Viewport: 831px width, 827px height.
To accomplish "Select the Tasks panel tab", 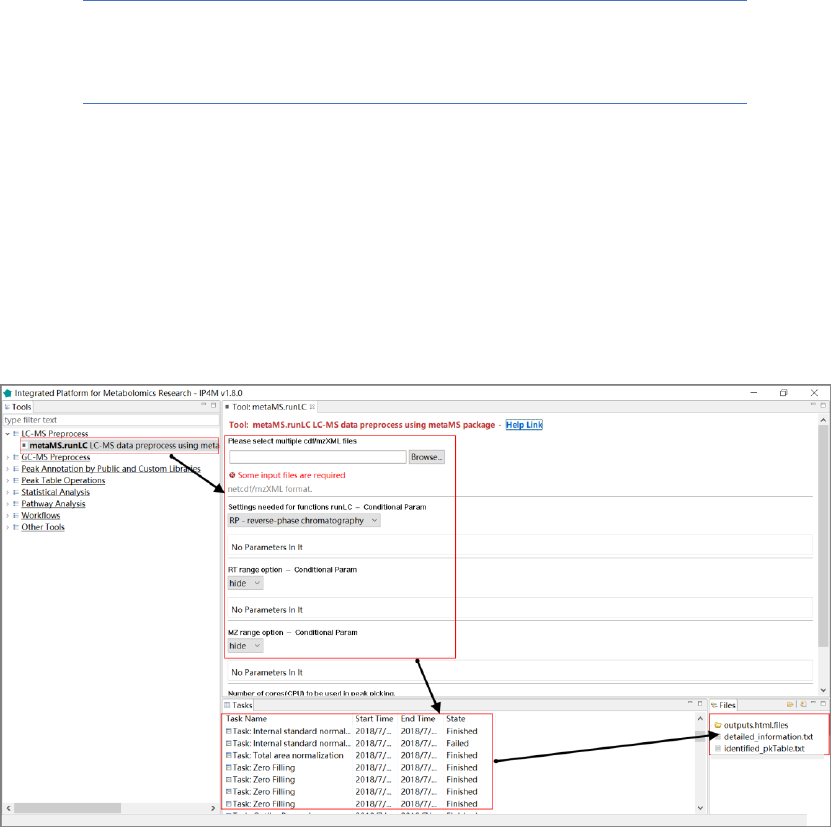I will (238, 705).
